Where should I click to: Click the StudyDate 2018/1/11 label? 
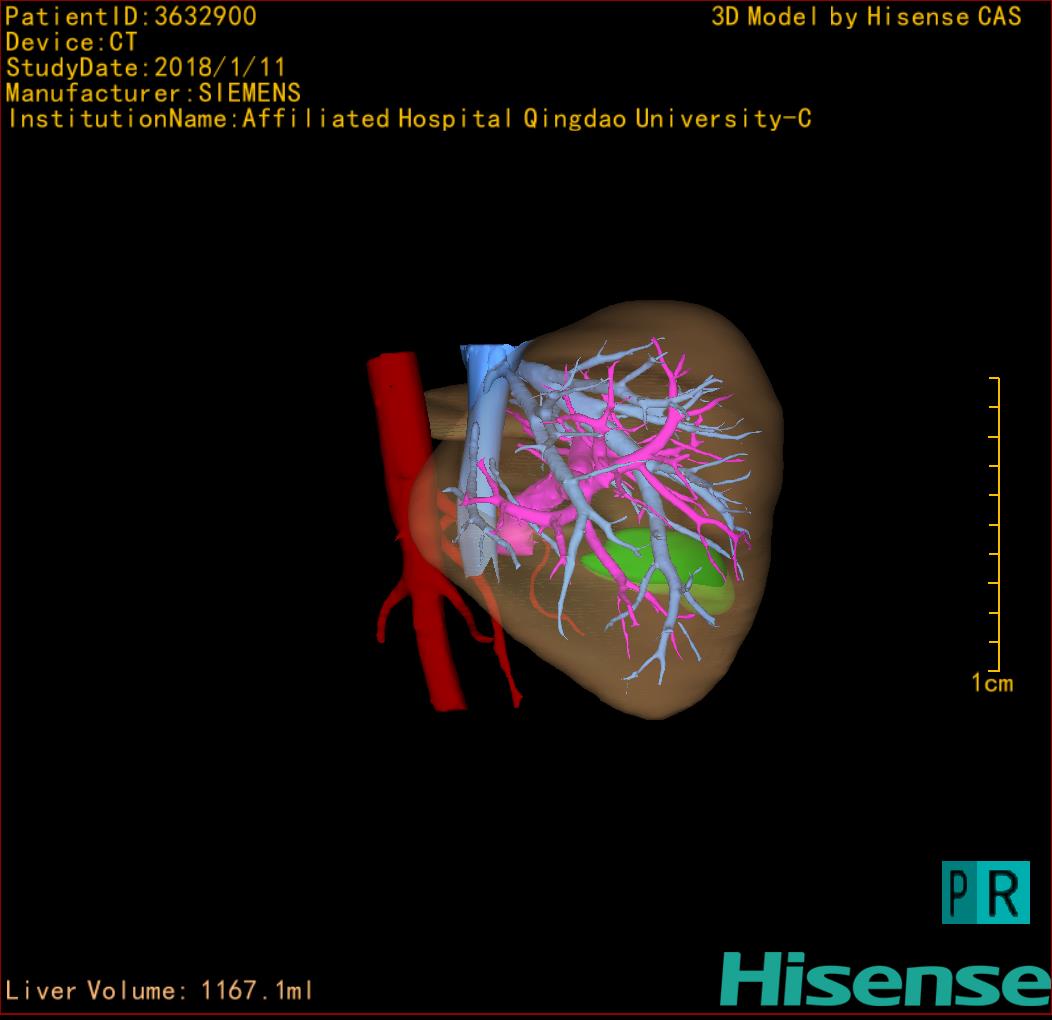146,68
